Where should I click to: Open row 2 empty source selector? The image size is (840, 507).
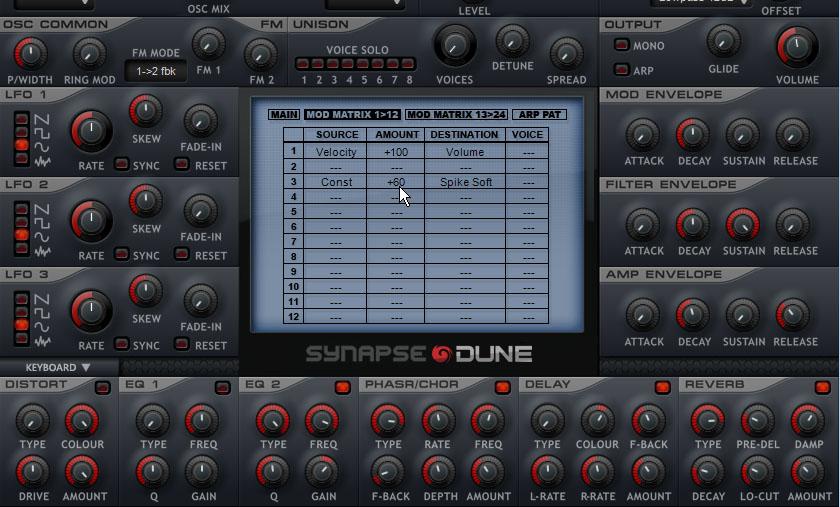point(335,167)
